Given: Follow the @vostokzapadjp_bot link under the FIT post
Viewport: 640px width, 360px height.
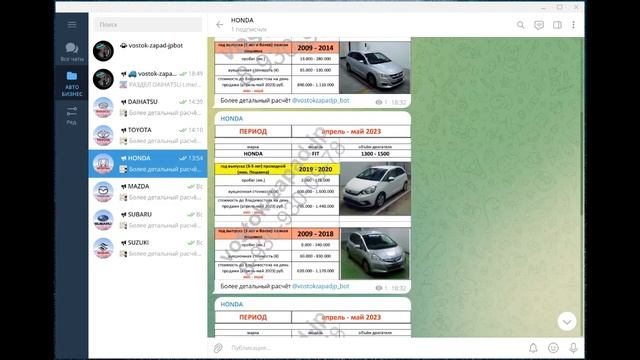Looking at the screenshot, I should 321,286.
